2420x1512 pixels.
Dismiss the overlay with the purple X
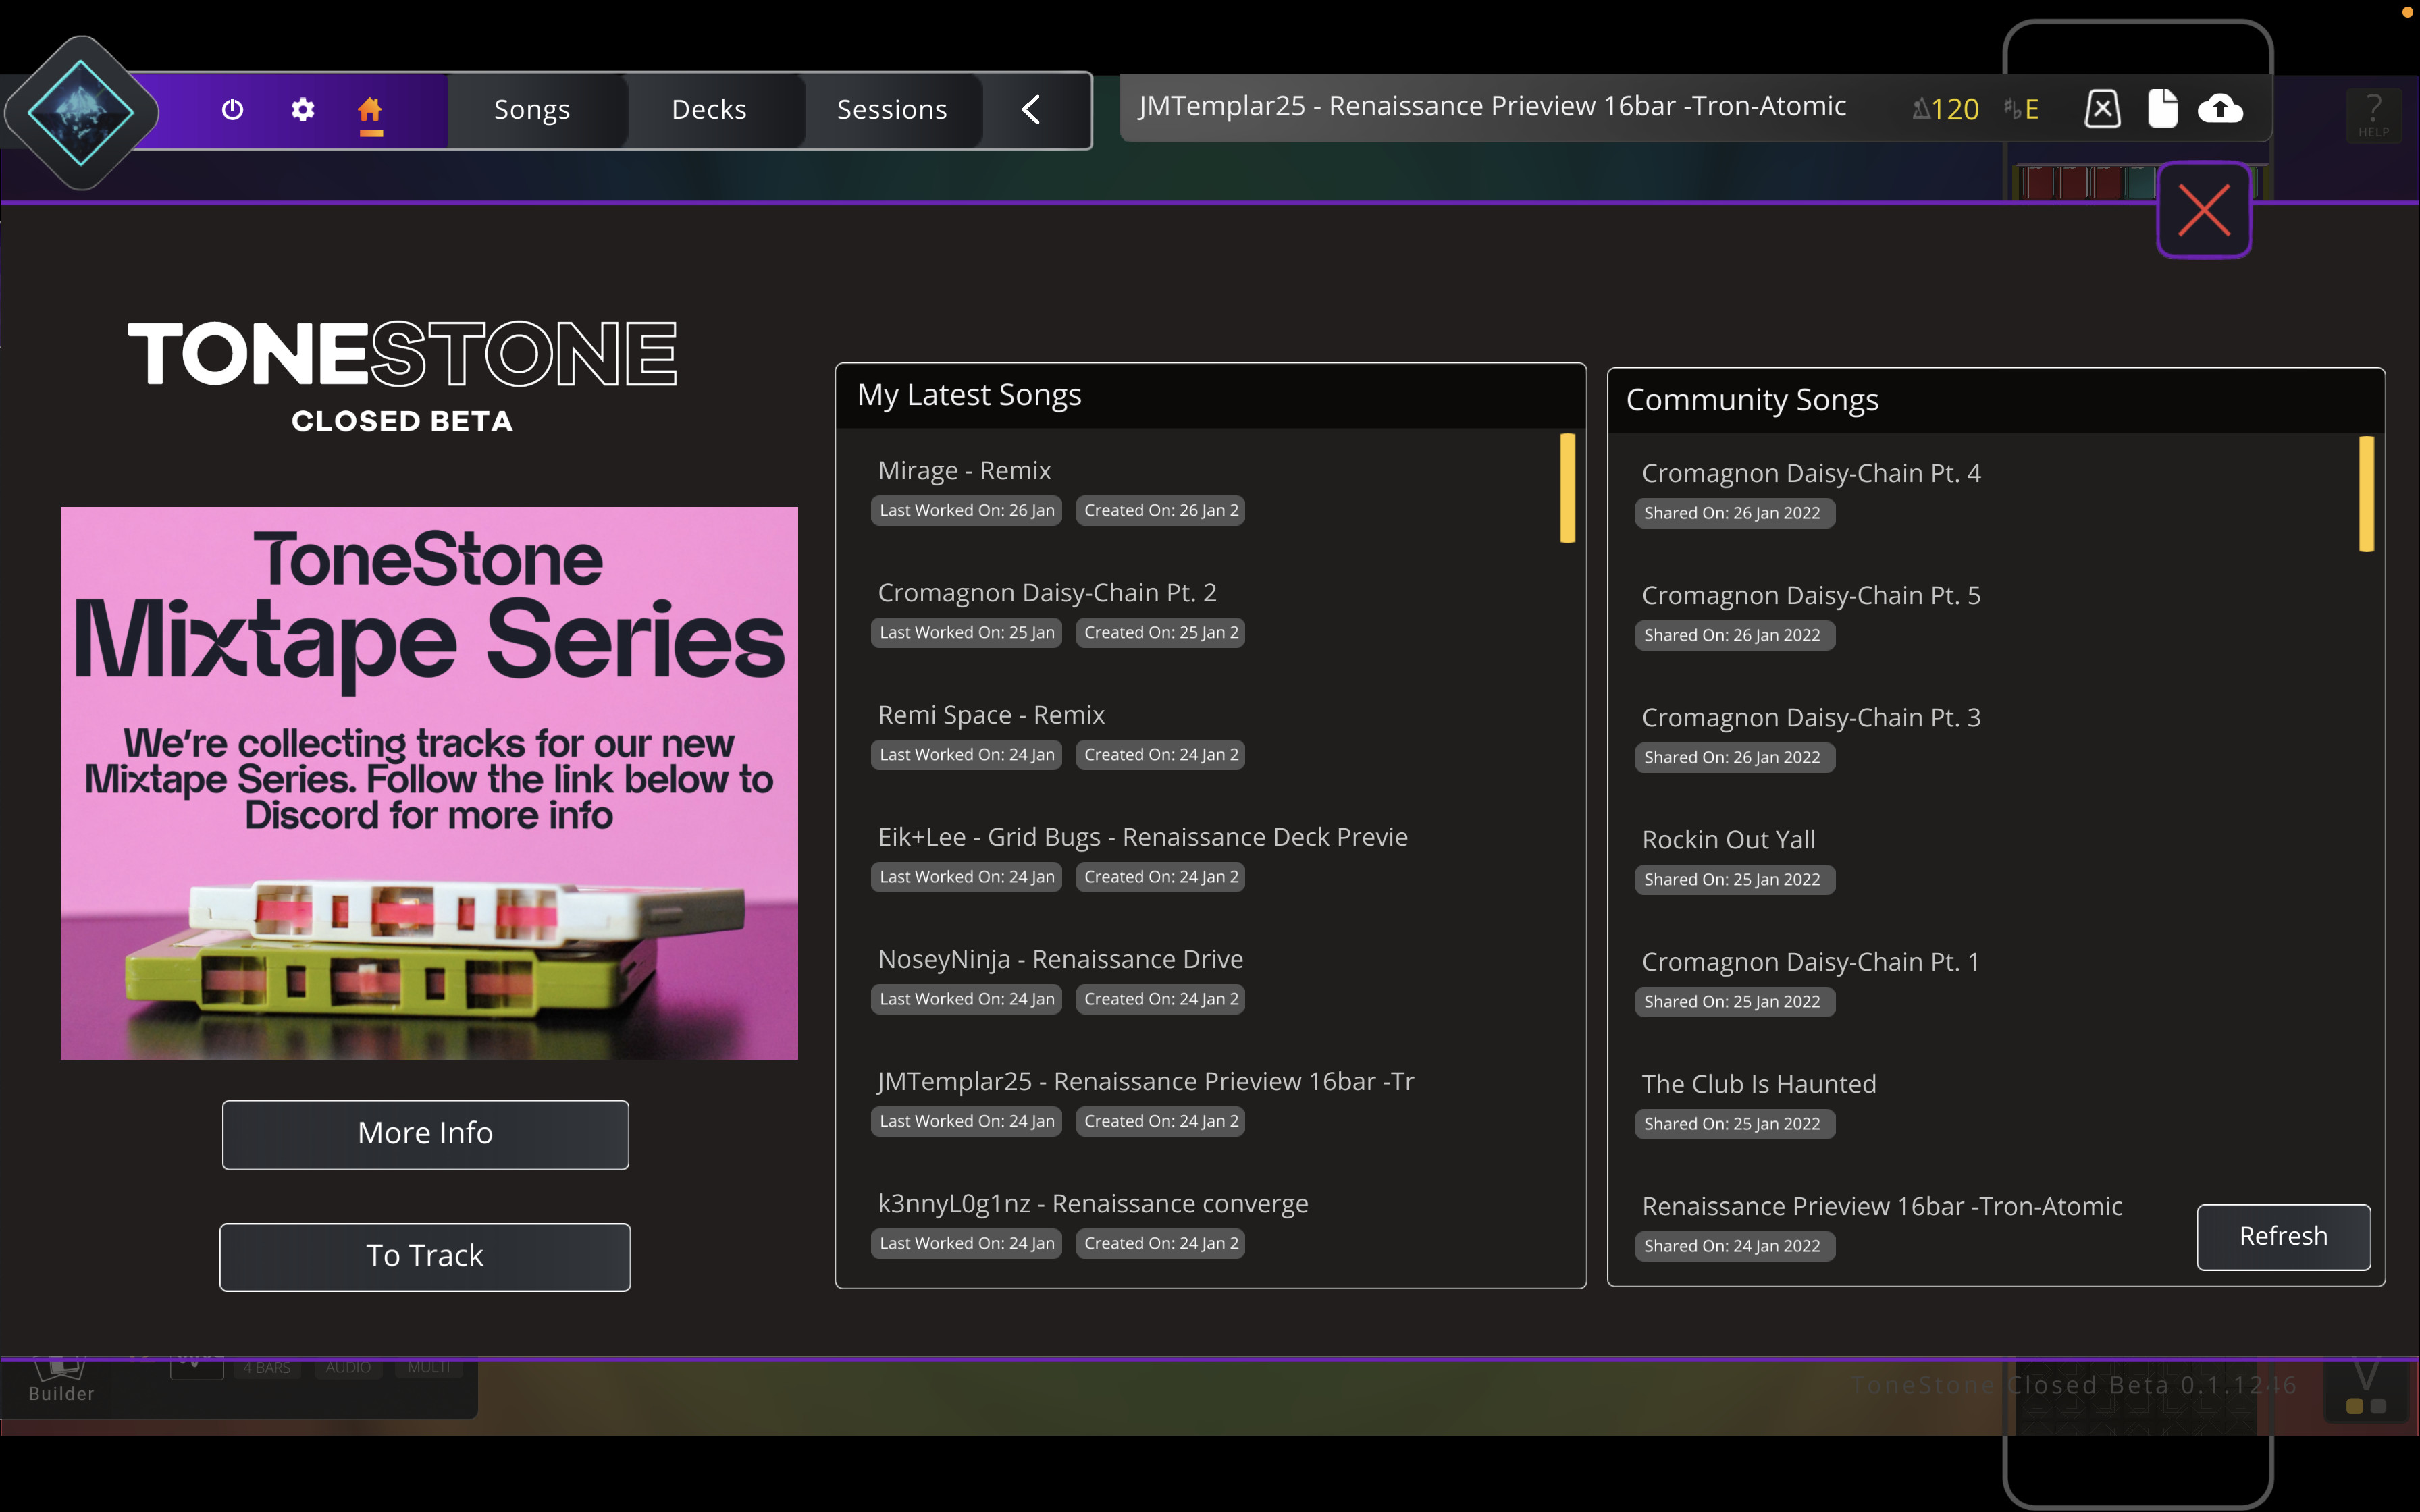pyautogui.click(x=2204, y=210)
